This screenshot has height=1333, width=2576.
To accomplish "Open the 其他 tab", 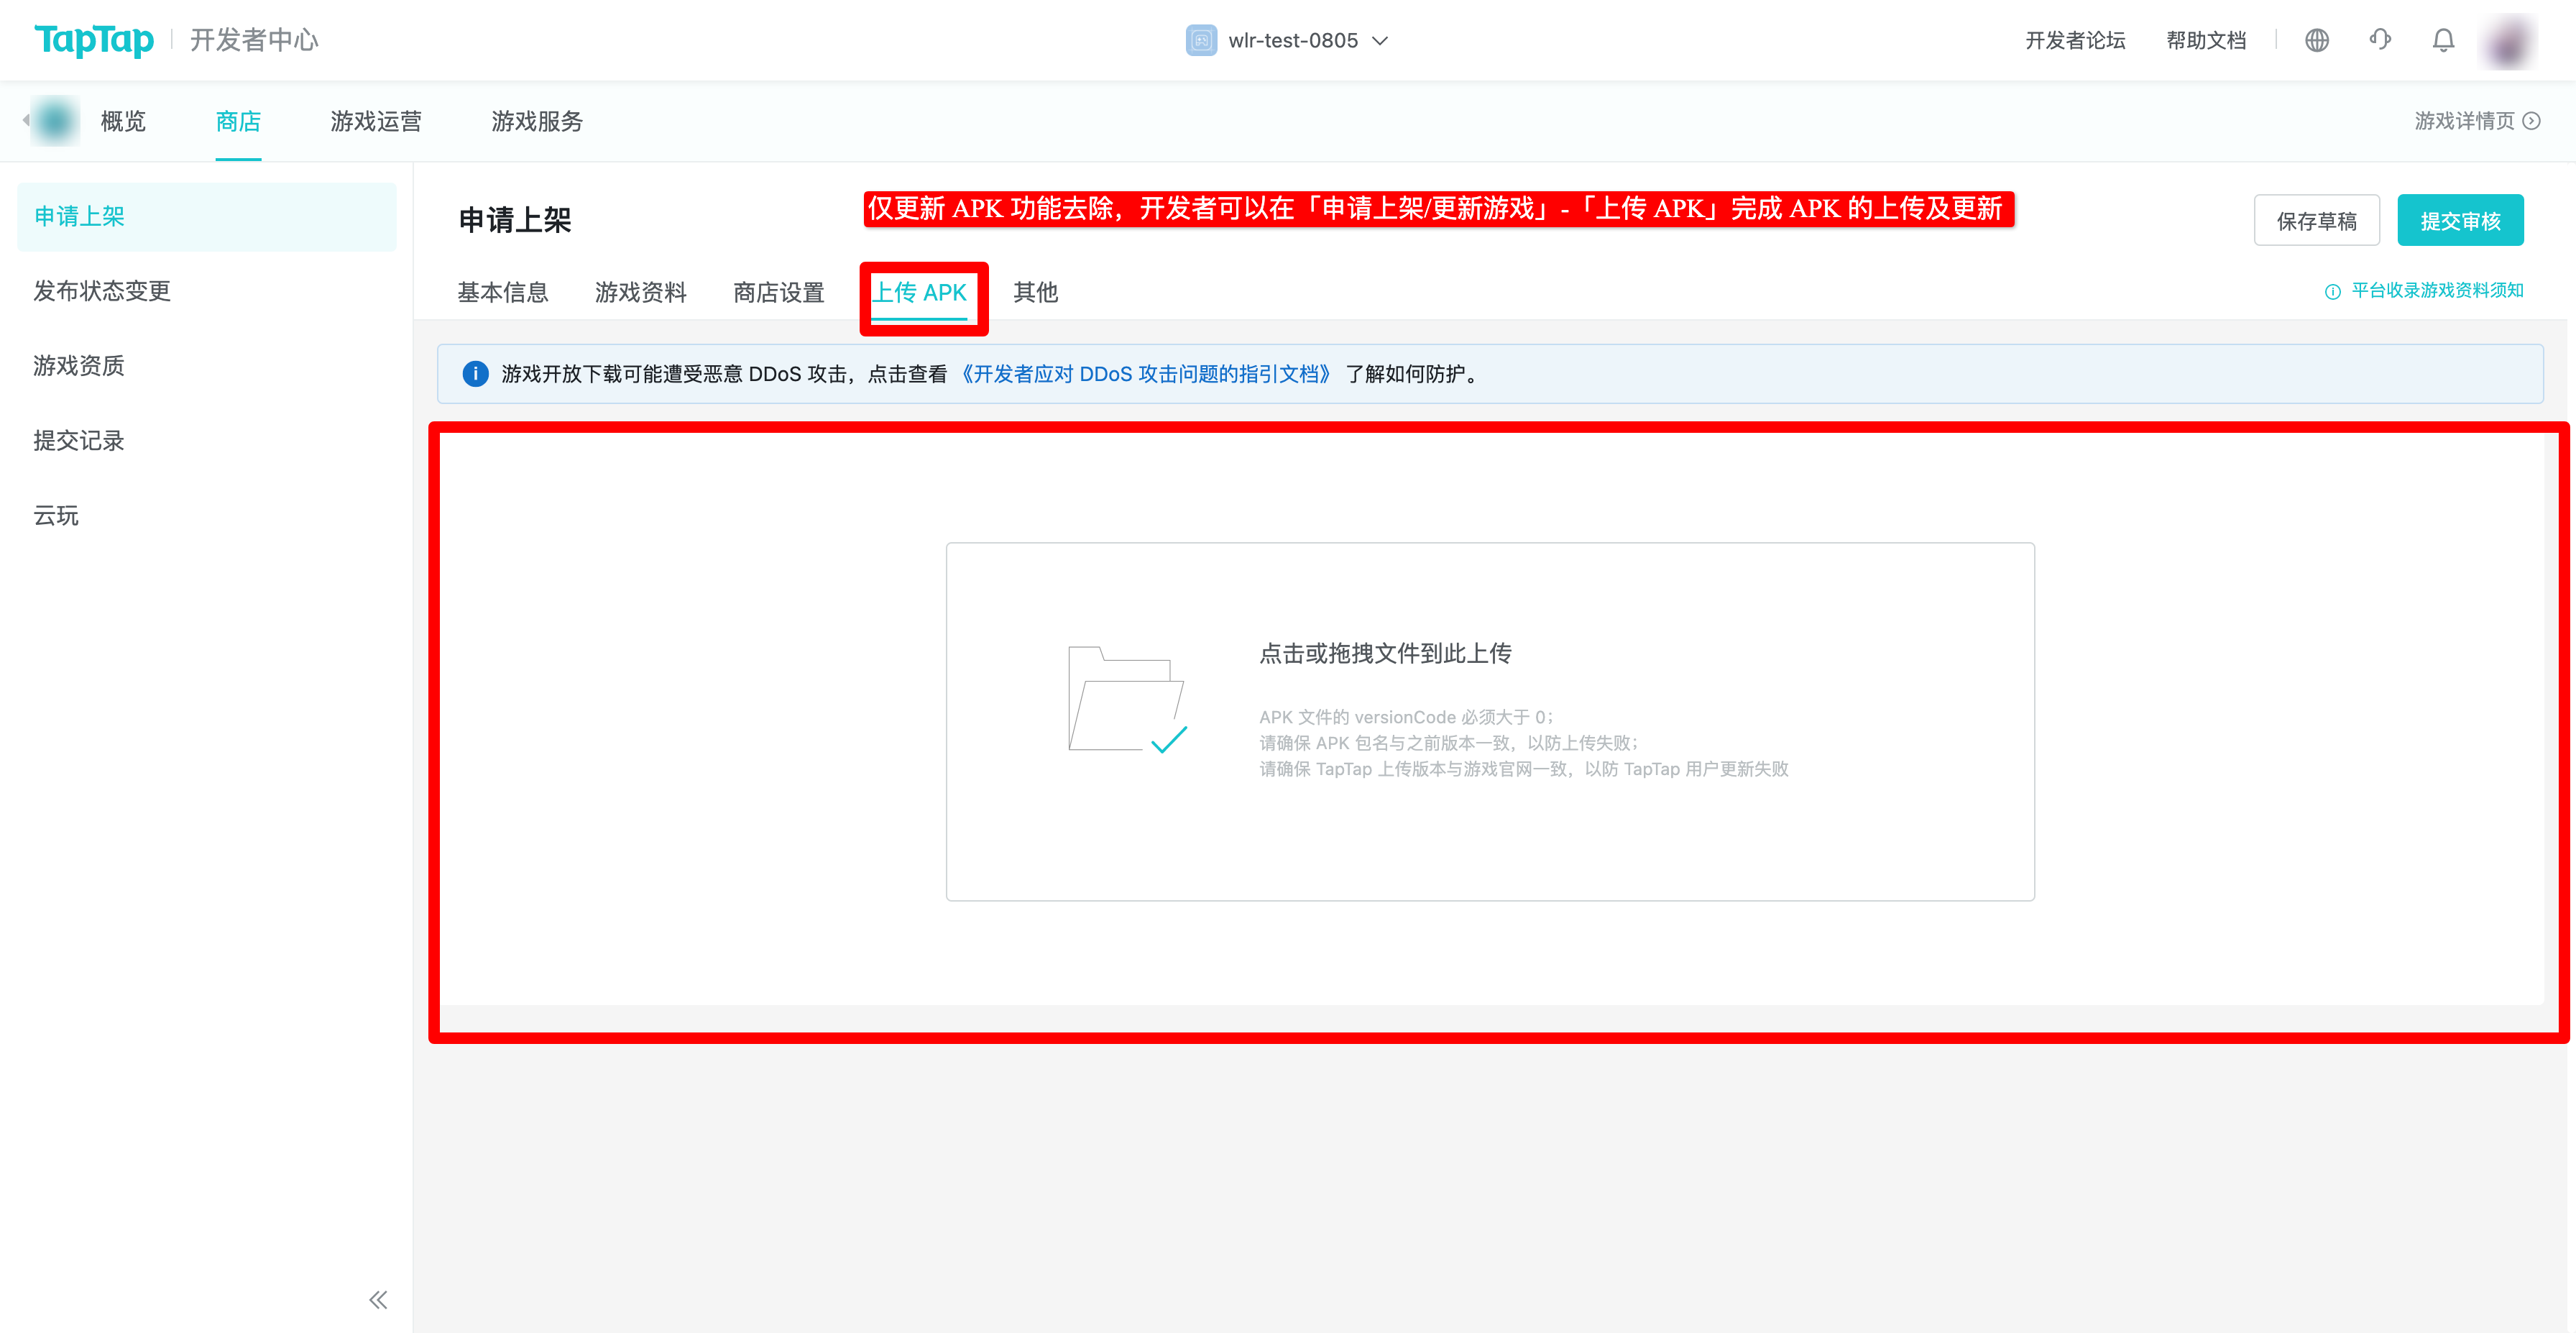I will coord(1035,292).
